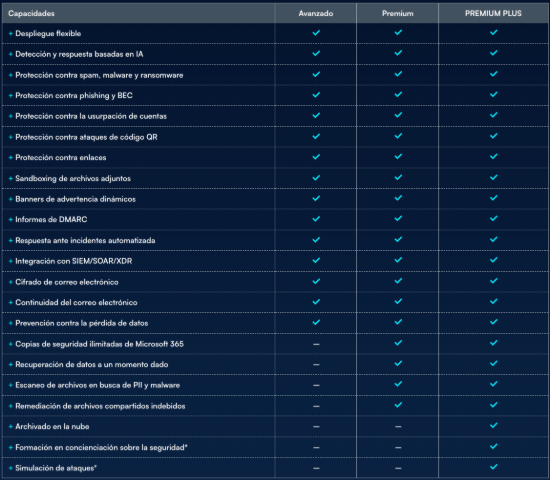The image size is (550, 480).
Task: Expand Integración con SIEM/SOAR/XDR
Action: 11,261
